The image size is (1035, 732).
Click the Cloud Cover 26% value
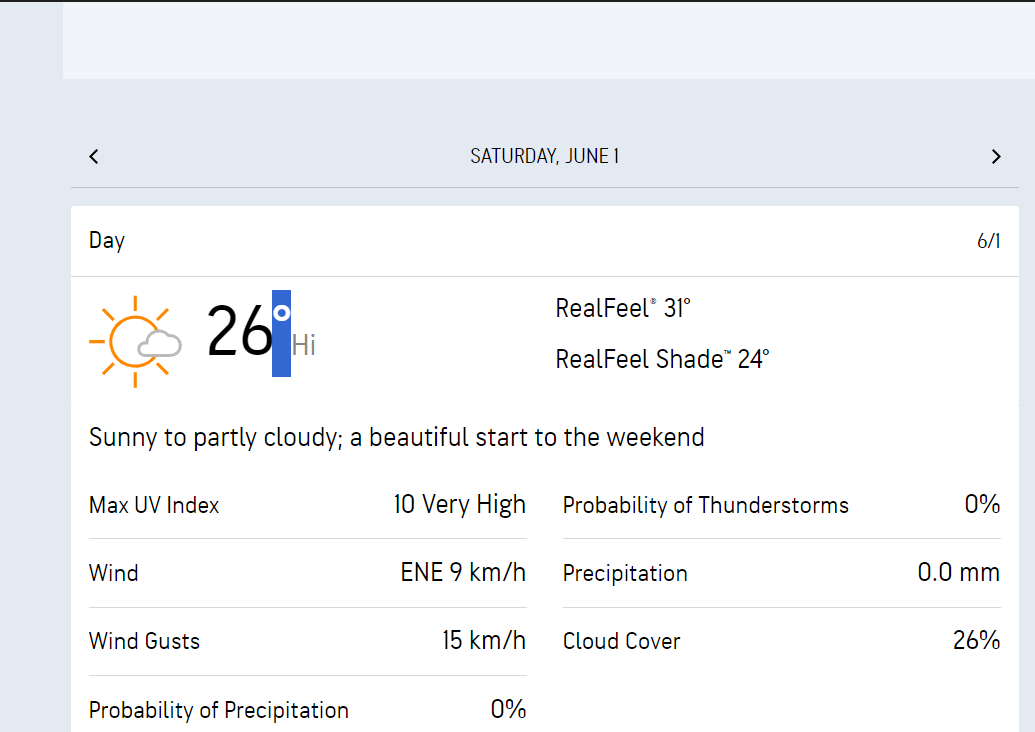(976, 641)
